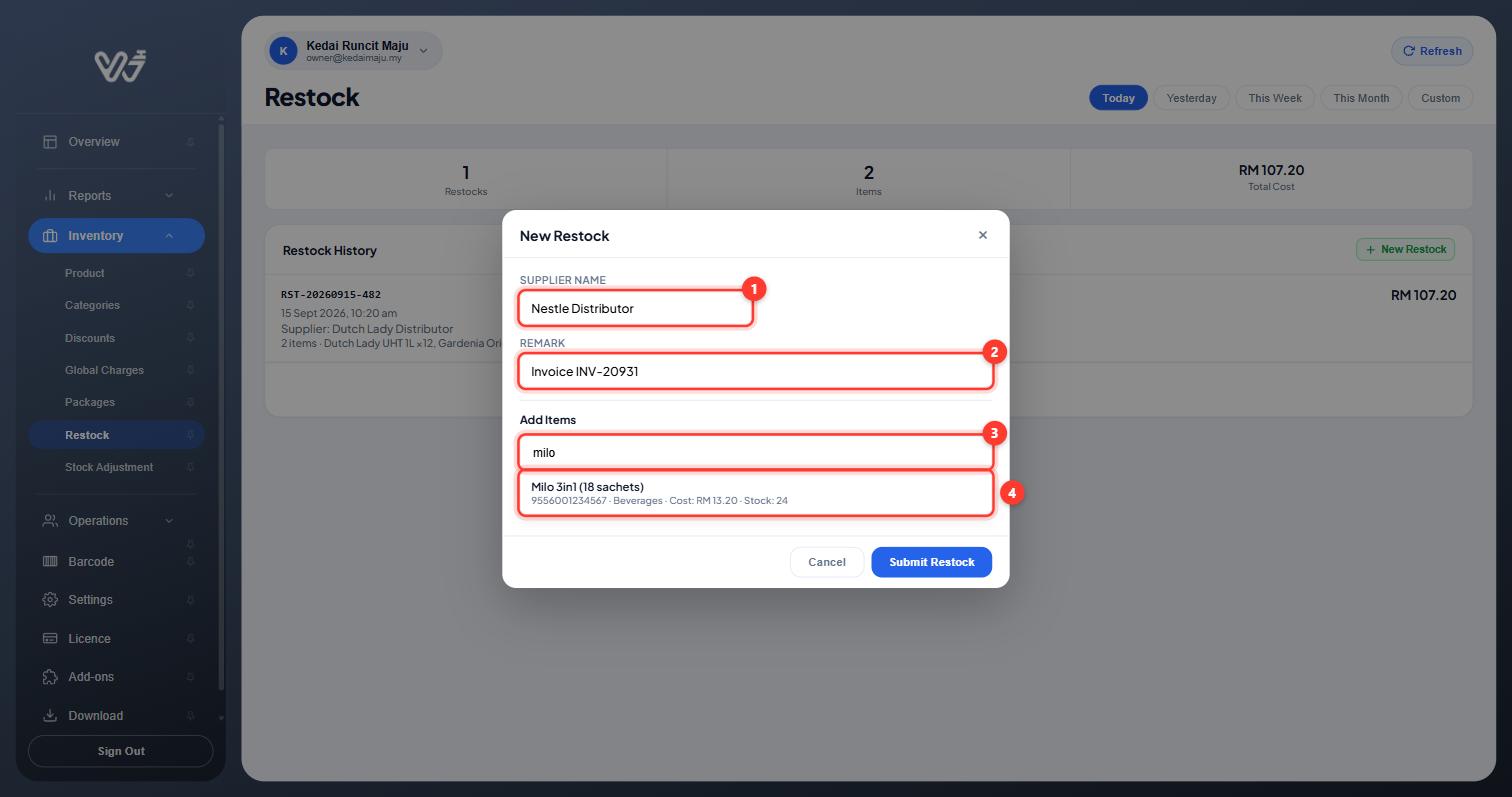This screenshot has width=1512, height=797.
Task: Pin the Overview menu item
Action: 190,142
